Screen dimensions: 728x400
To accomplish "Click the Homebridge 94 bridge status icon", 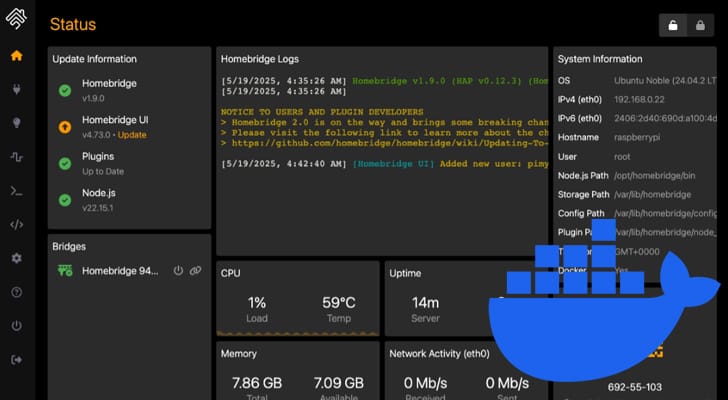I will [65, 271].
